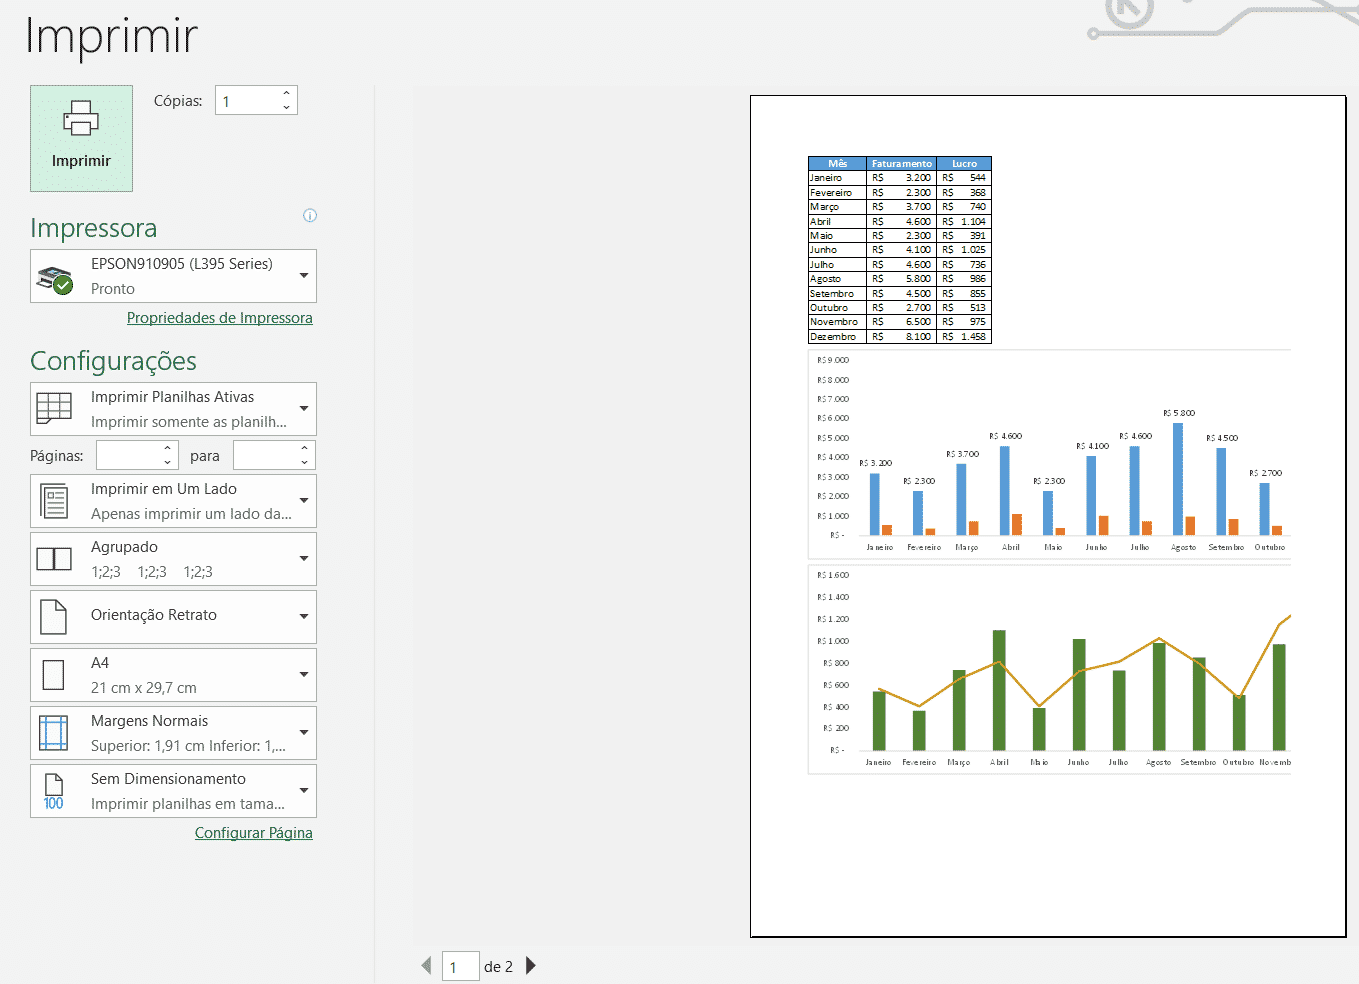Click the Faturamento table header in preview
Screen dimensions: 1359x984
(901, 163)
